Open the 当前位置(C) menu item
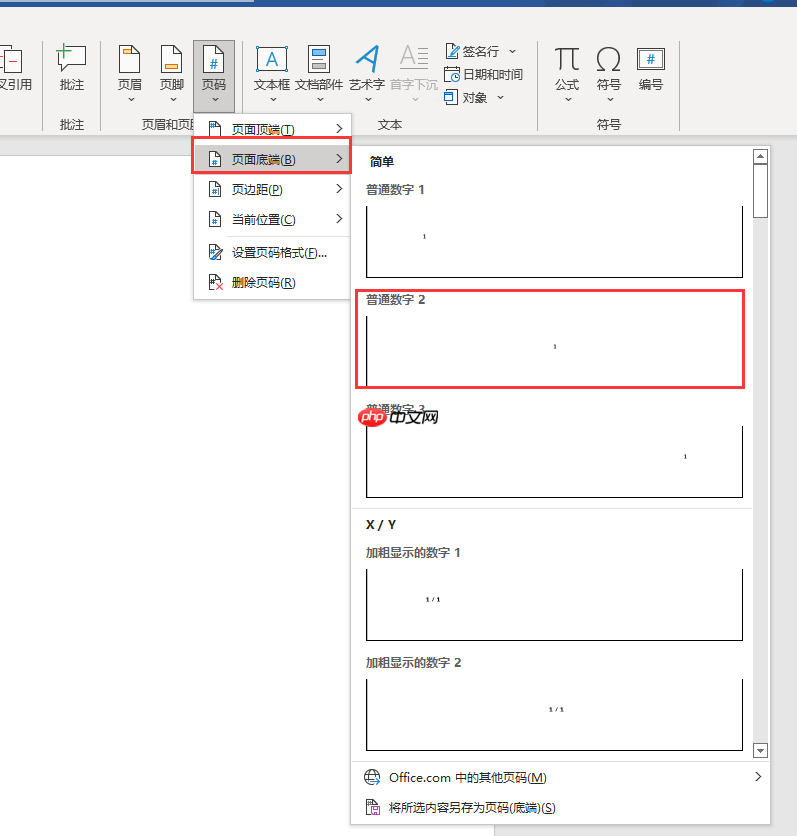Viewport: 797px width, 836px height. [x=272, y=219]
